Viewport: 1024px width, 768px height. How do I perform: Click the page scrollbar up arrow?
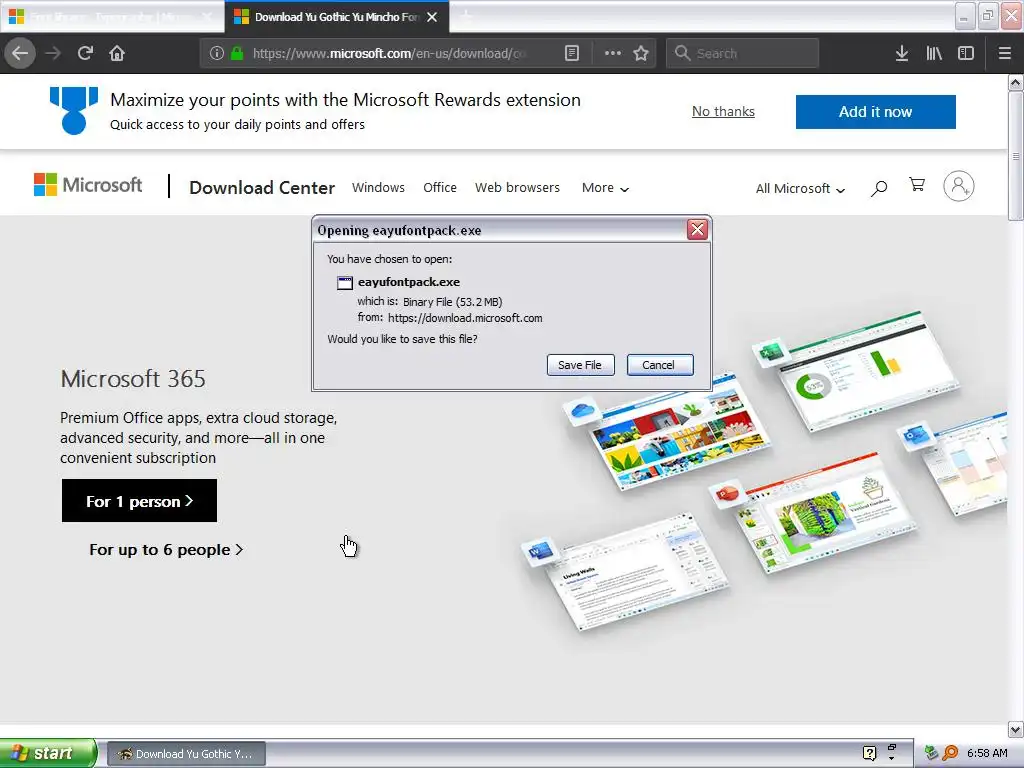(1015, 82)
